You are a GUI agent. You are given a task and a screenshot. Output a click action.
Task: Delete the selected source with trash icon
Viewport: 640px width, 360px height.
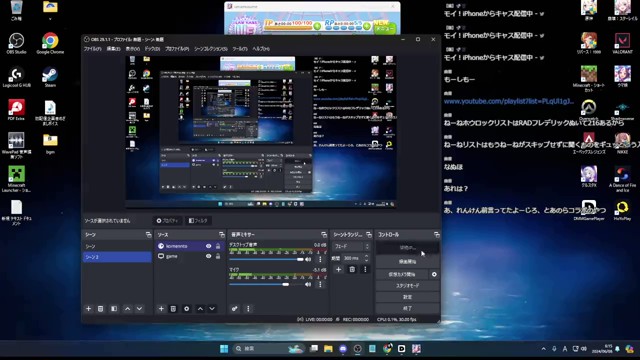[x=173, y=309]
